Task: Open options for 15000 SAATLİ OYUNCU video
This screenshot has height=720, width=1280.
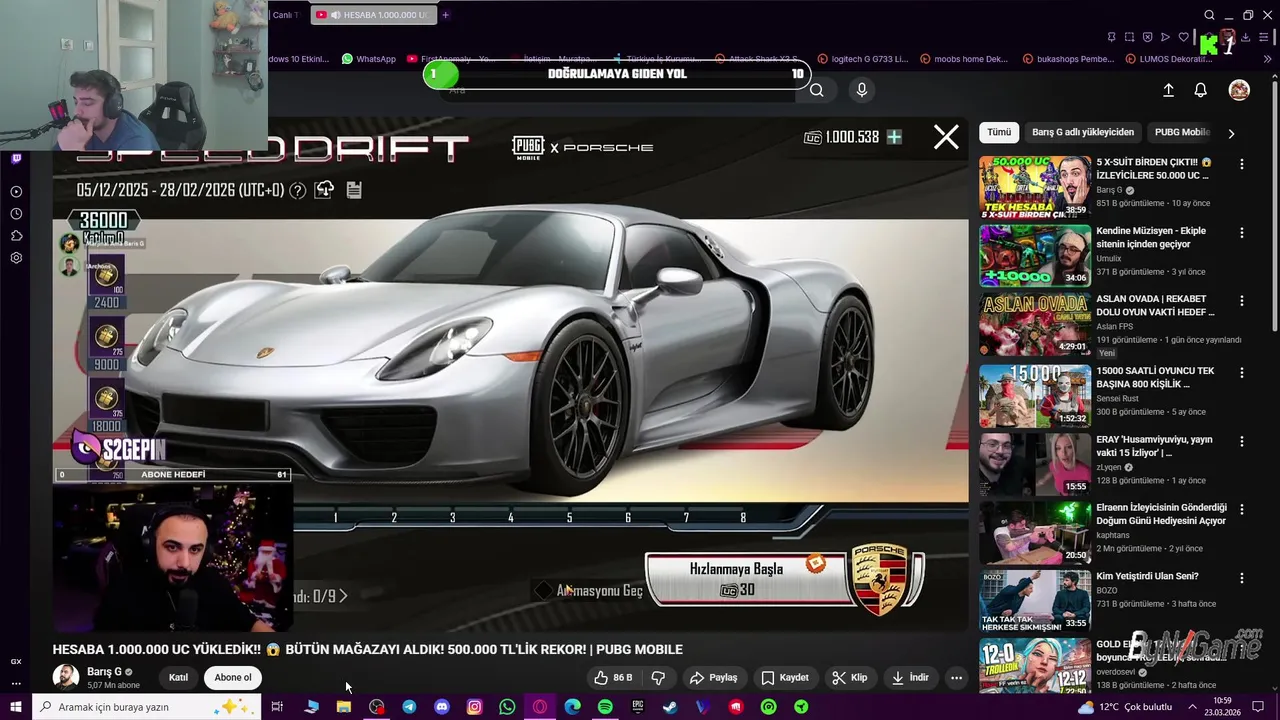Action: 1242,372
